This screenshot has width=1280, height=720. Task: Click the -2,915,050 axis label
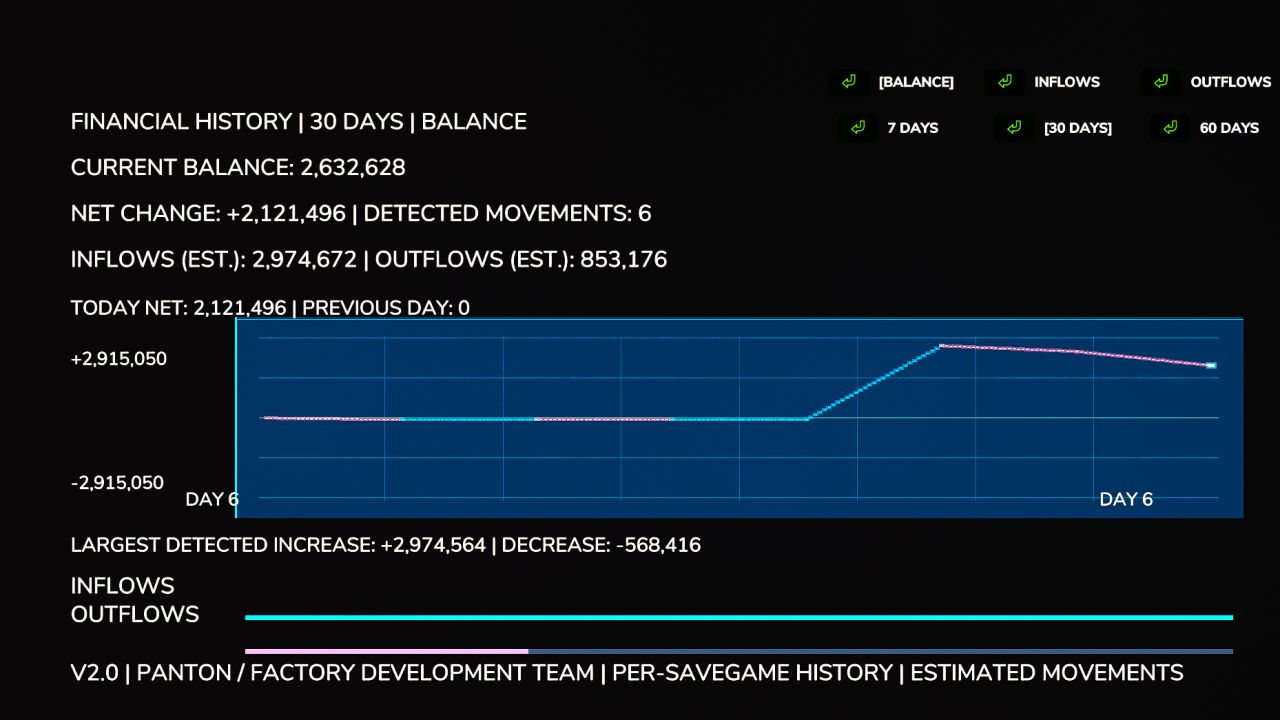(117, 483)
